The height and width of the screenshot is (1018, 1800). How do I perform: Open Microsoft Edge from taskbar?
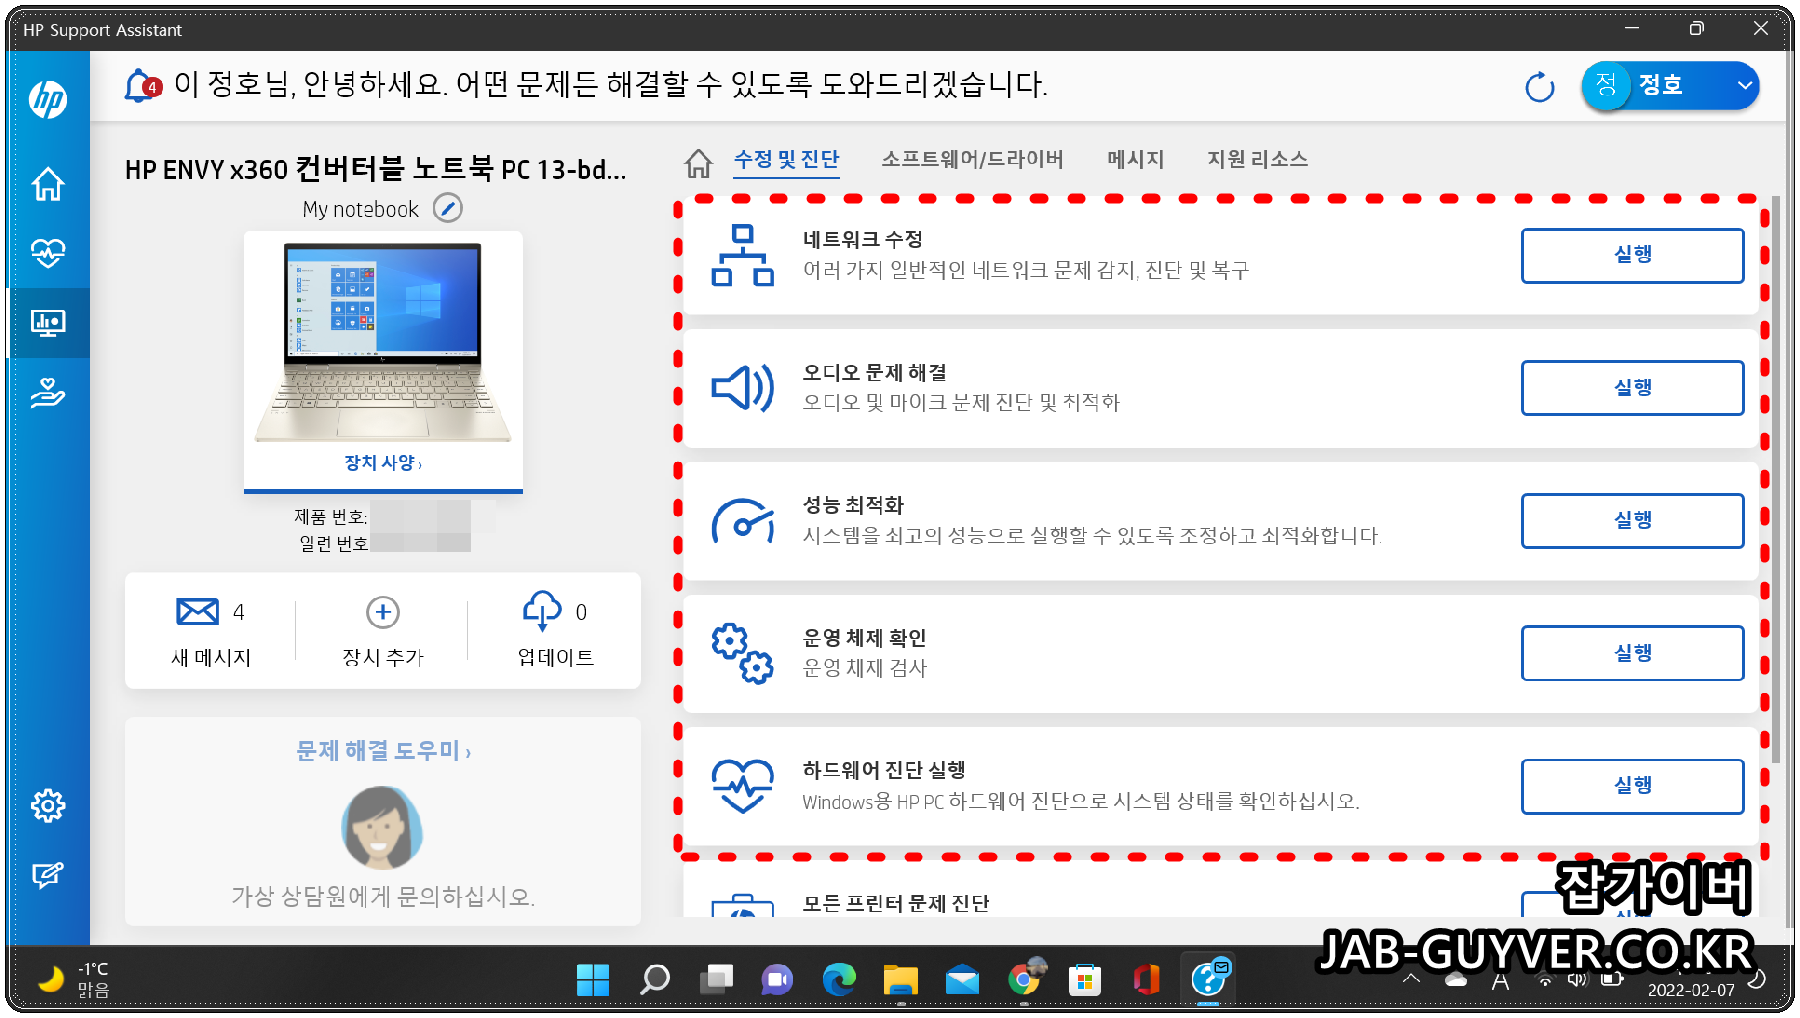tap(839, 980)
